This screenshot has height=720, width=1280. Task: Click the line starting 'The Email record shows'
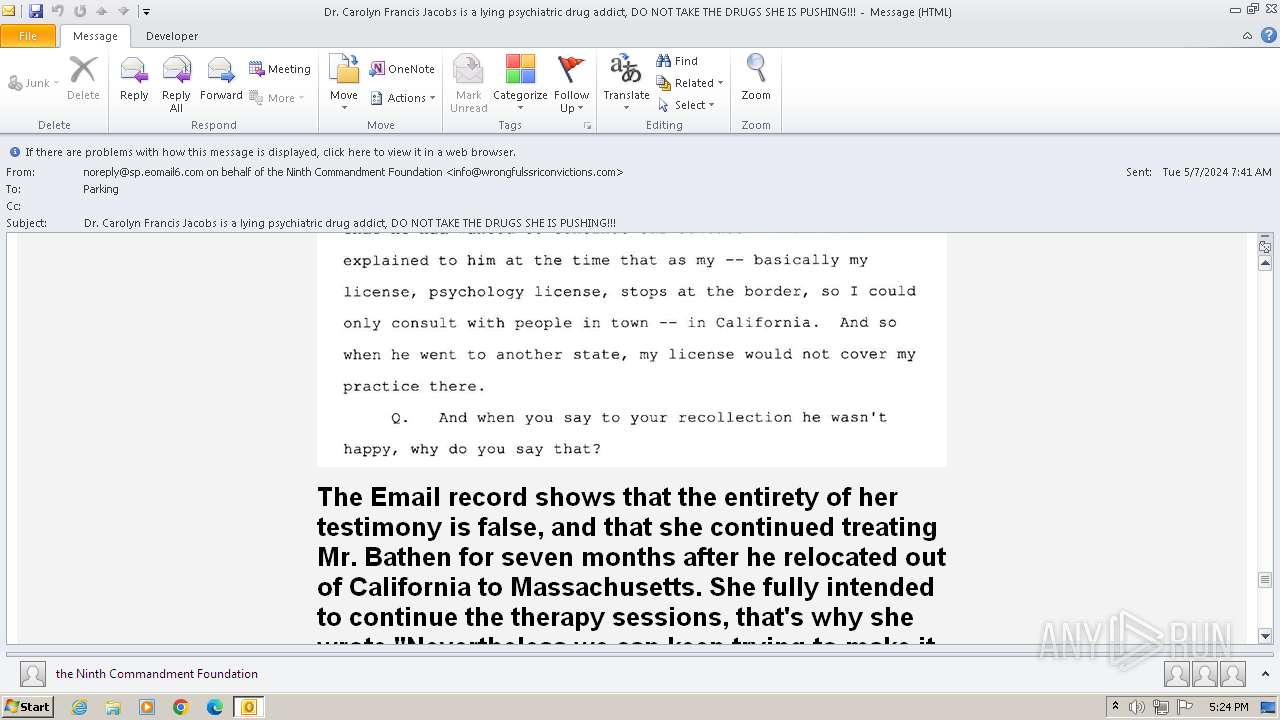607,497
